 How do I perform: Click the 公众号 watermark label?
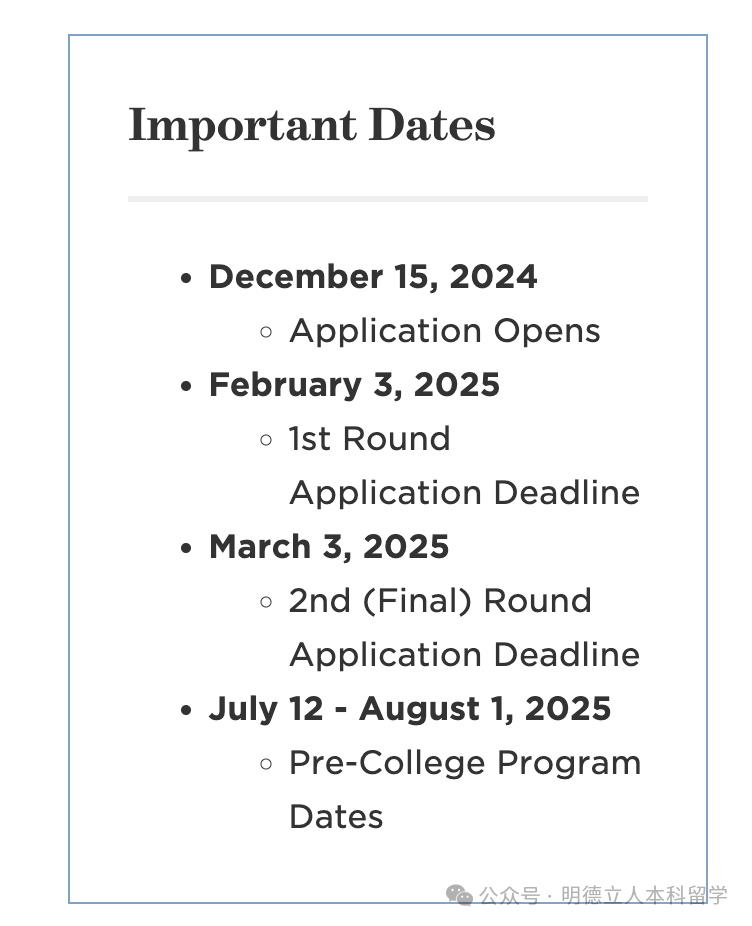pos(509,896)
